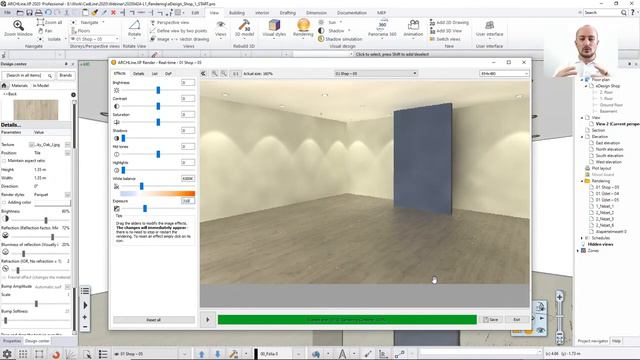The width and height of the screenshot is (640, 360).
Task: Click the red X delete icon in toolbar
Action: (113, 13)
